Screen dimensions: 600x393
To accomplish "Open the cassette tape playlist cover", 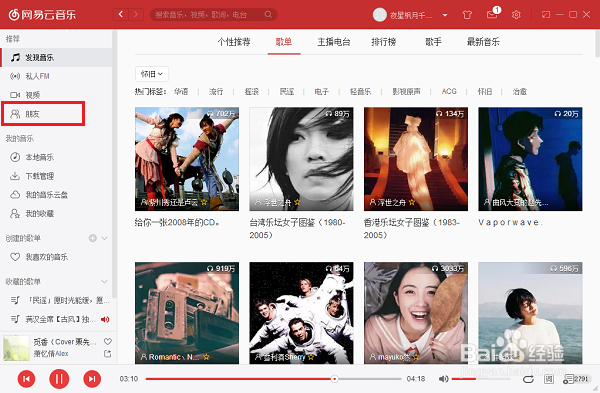I will [x=187, y=313].
